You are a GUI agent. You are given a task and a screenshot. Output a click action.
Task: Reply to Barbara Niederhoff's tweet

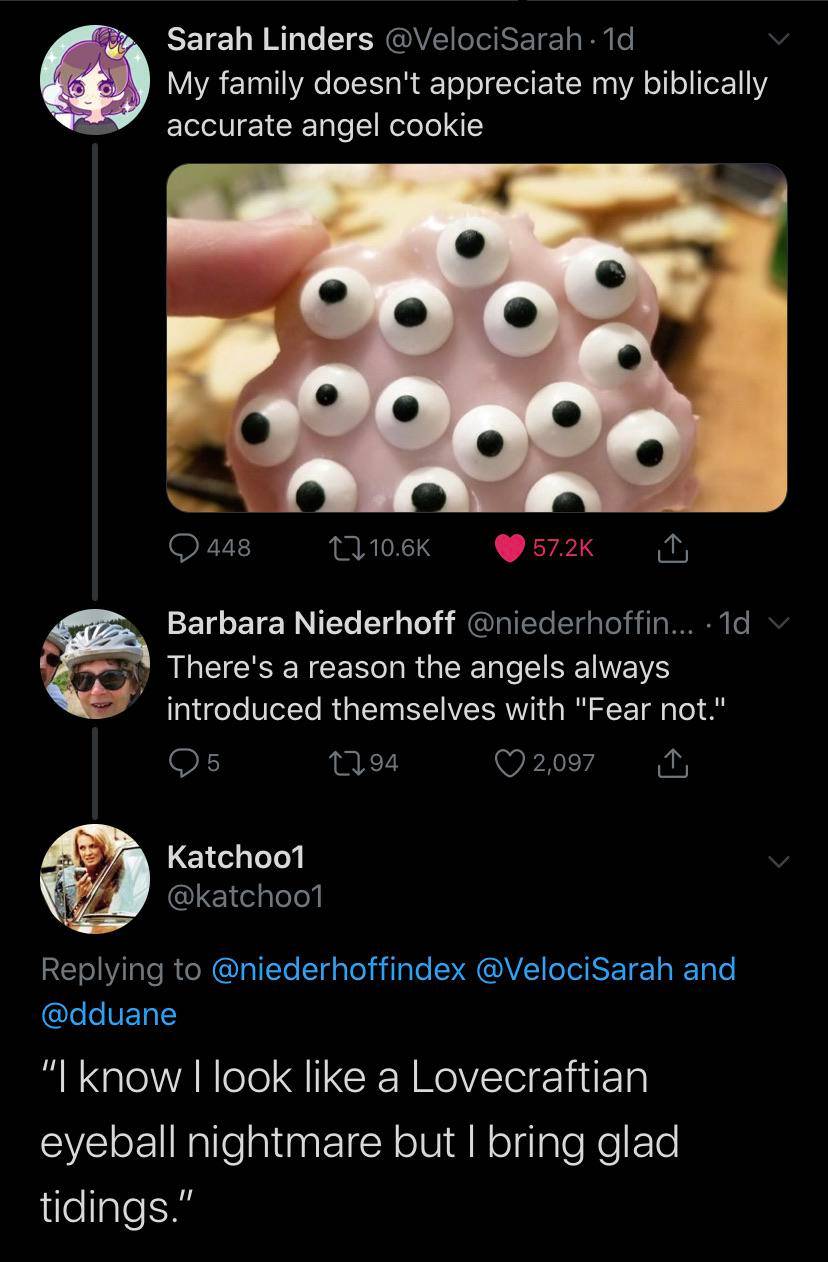coord(184,763)
